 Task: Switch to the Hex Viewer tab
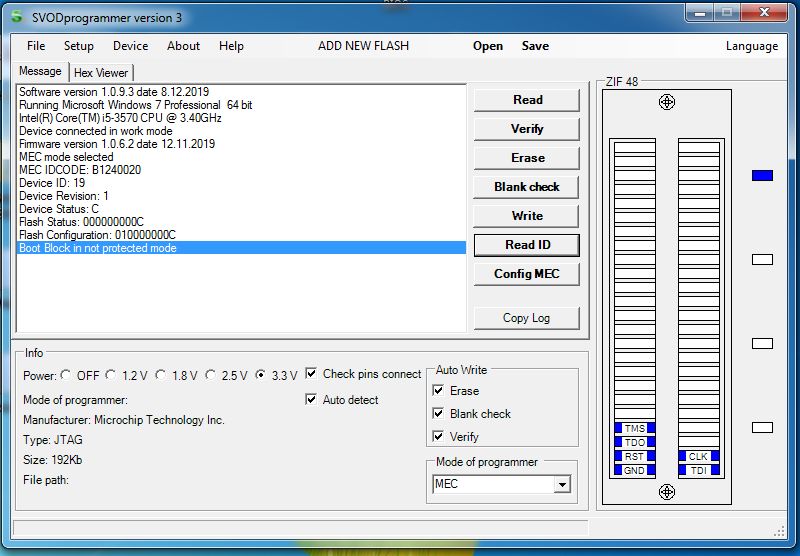[101, 73]
